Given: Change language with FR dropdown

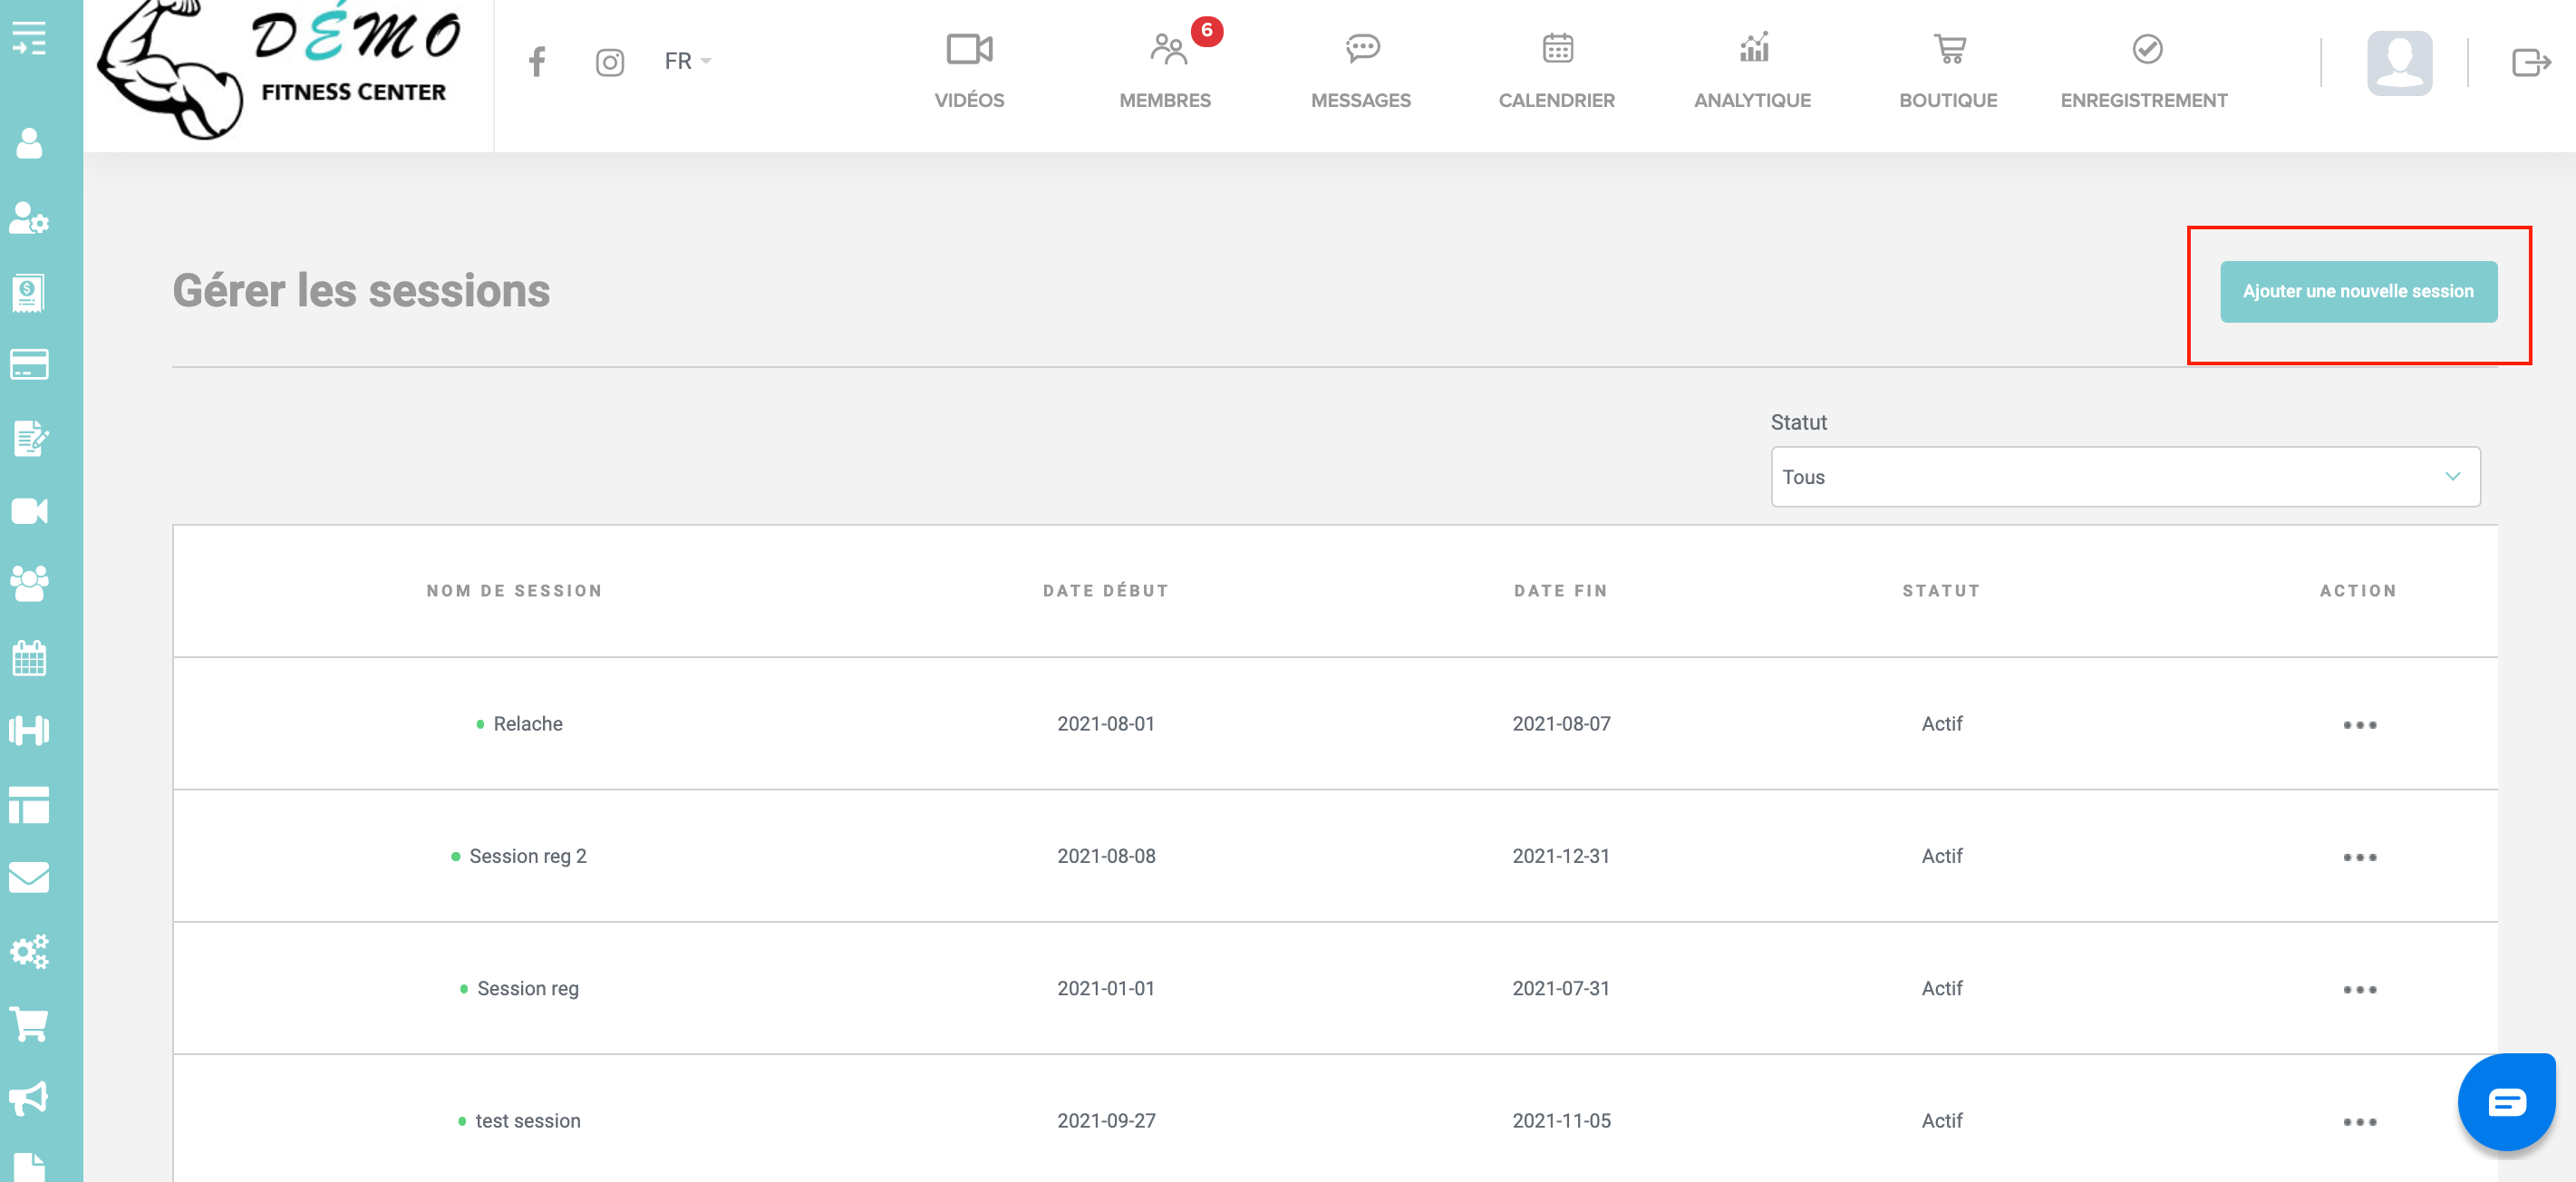Looking at the screenshot, I should tap(688, 62).
